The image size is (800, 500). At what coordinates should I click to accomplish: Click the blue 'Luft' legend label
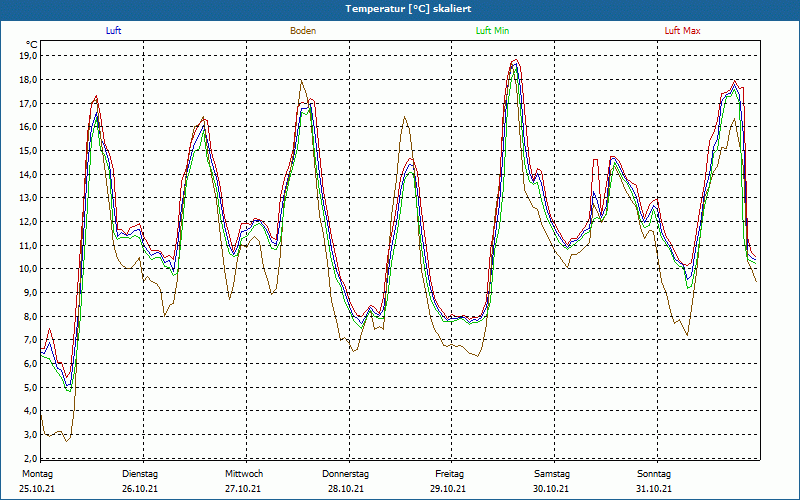113,31
